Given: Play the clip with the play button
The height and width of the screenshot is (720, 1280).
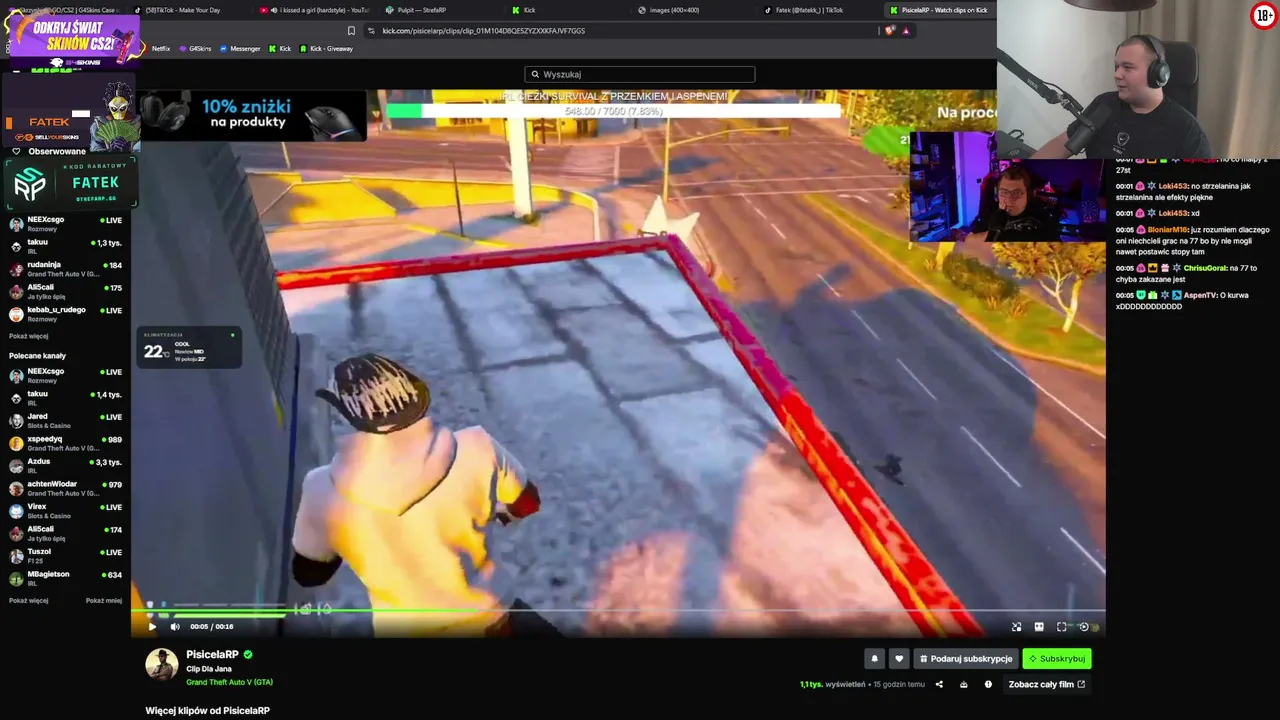Looking at the screenshot, I should point(152,627).
